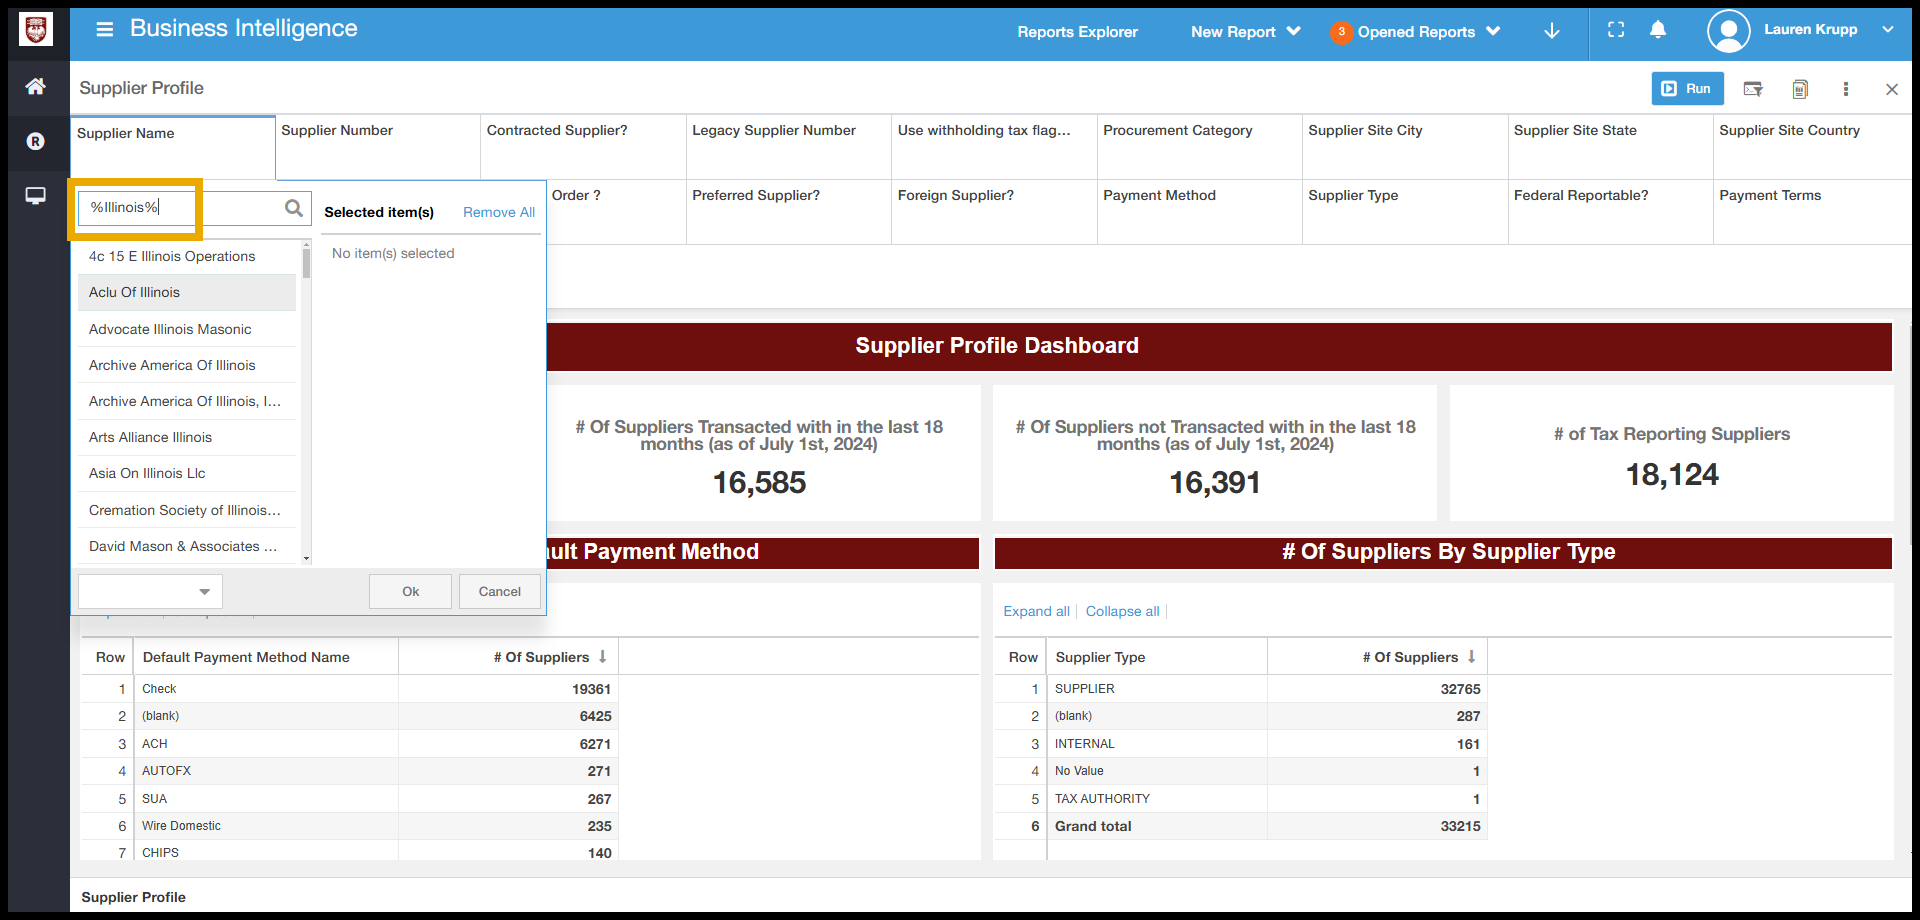Click the search magnifier icon in filter
Screen dimensions: 1920x920
pos(294,208)
